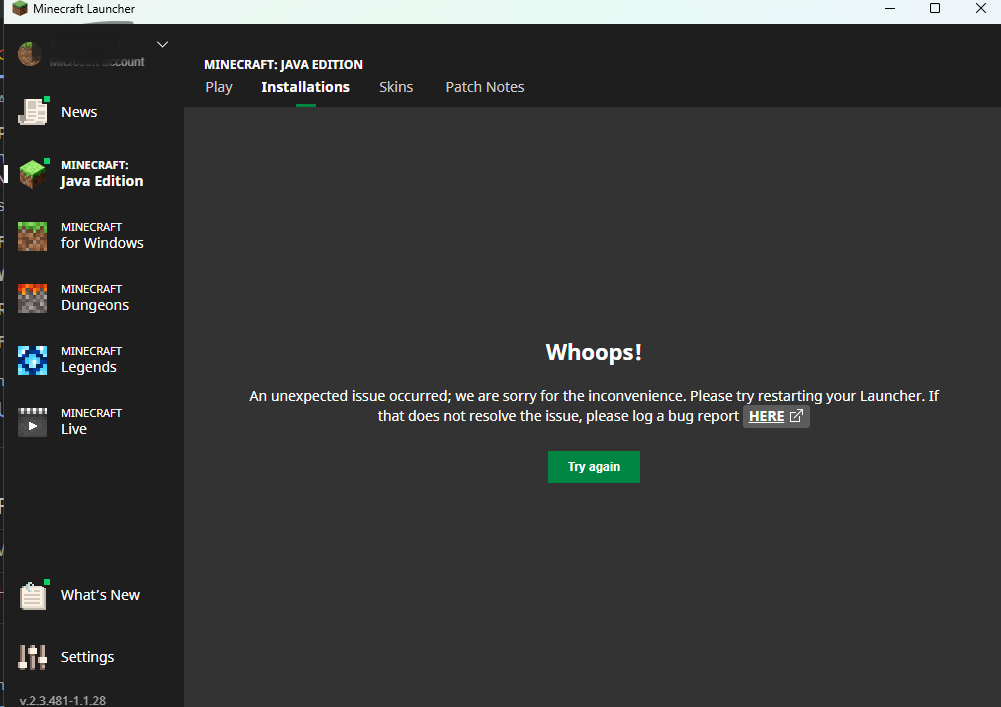Follow the HERE bug report link
Screen dimensions: 1001x707
click(766, 416)
